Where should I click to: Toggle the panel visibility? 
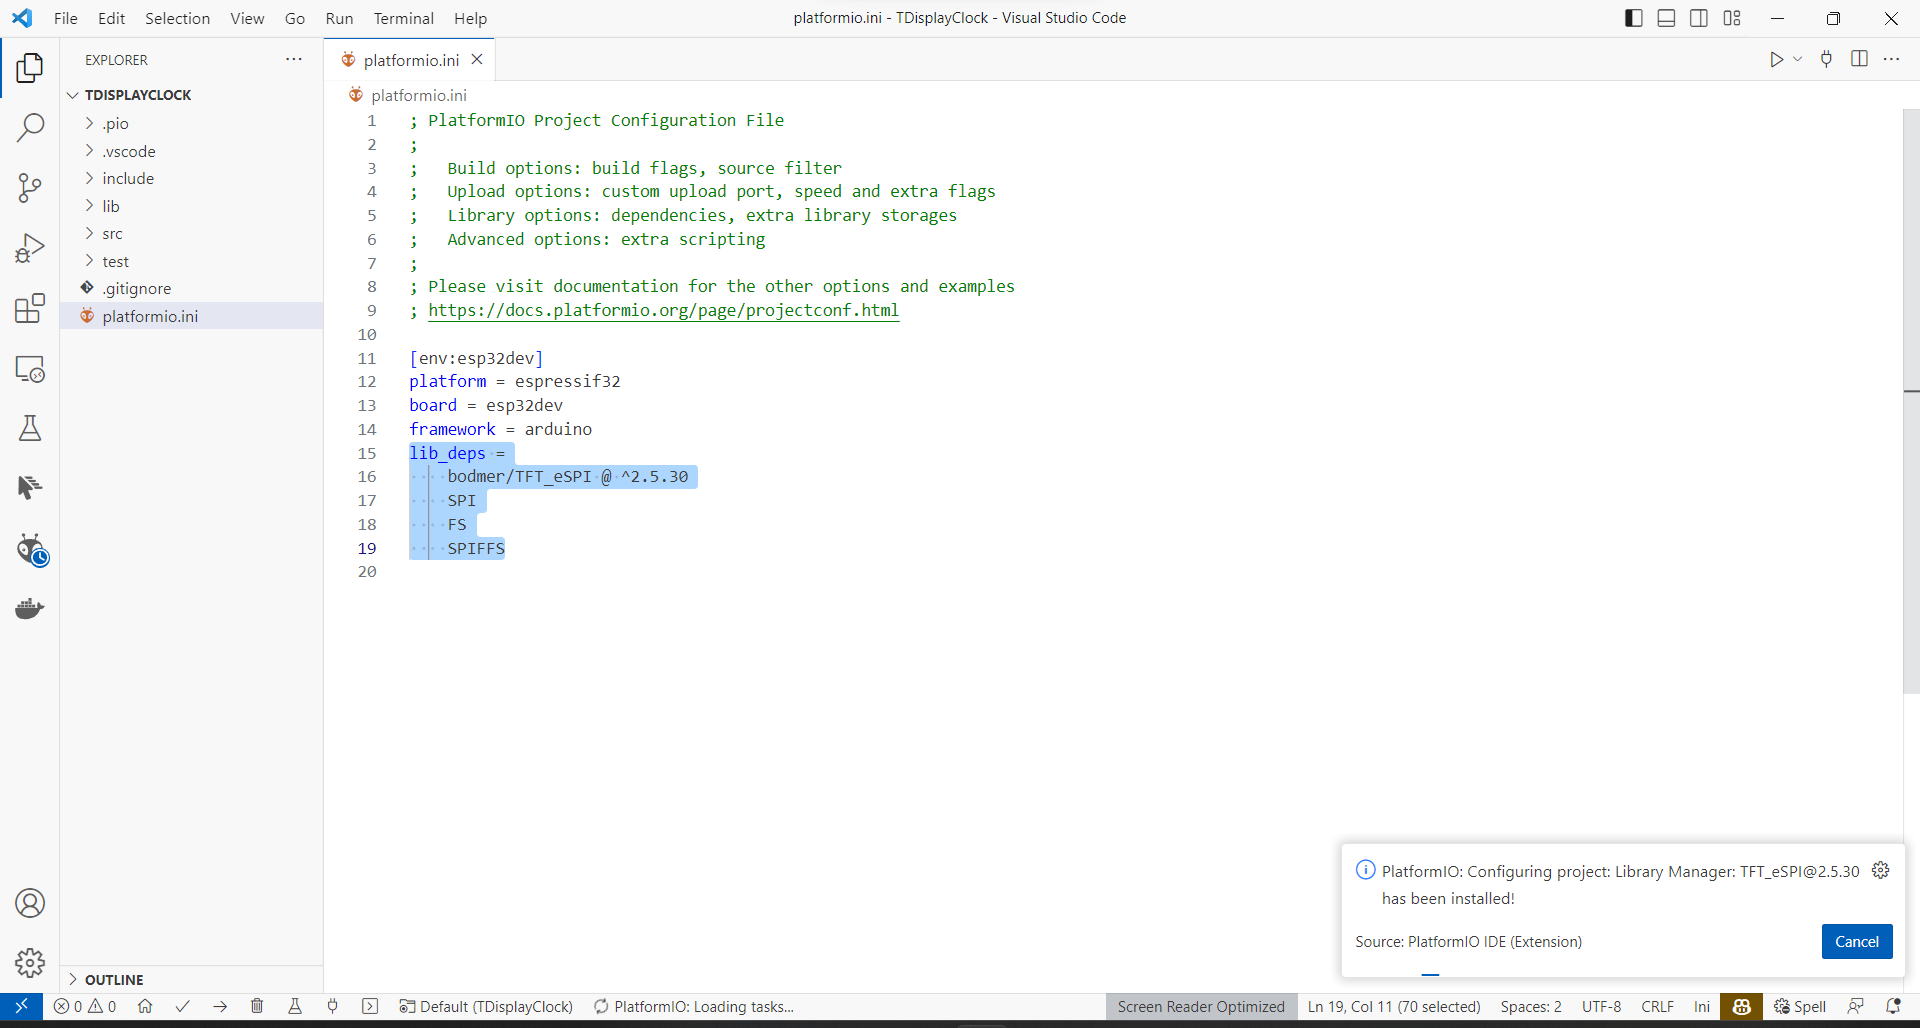1666,17
